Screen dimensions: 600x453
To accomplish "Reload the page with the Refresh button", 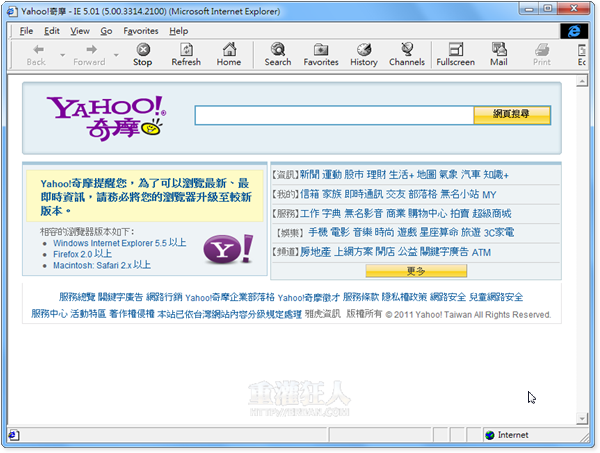I will 186,55.
